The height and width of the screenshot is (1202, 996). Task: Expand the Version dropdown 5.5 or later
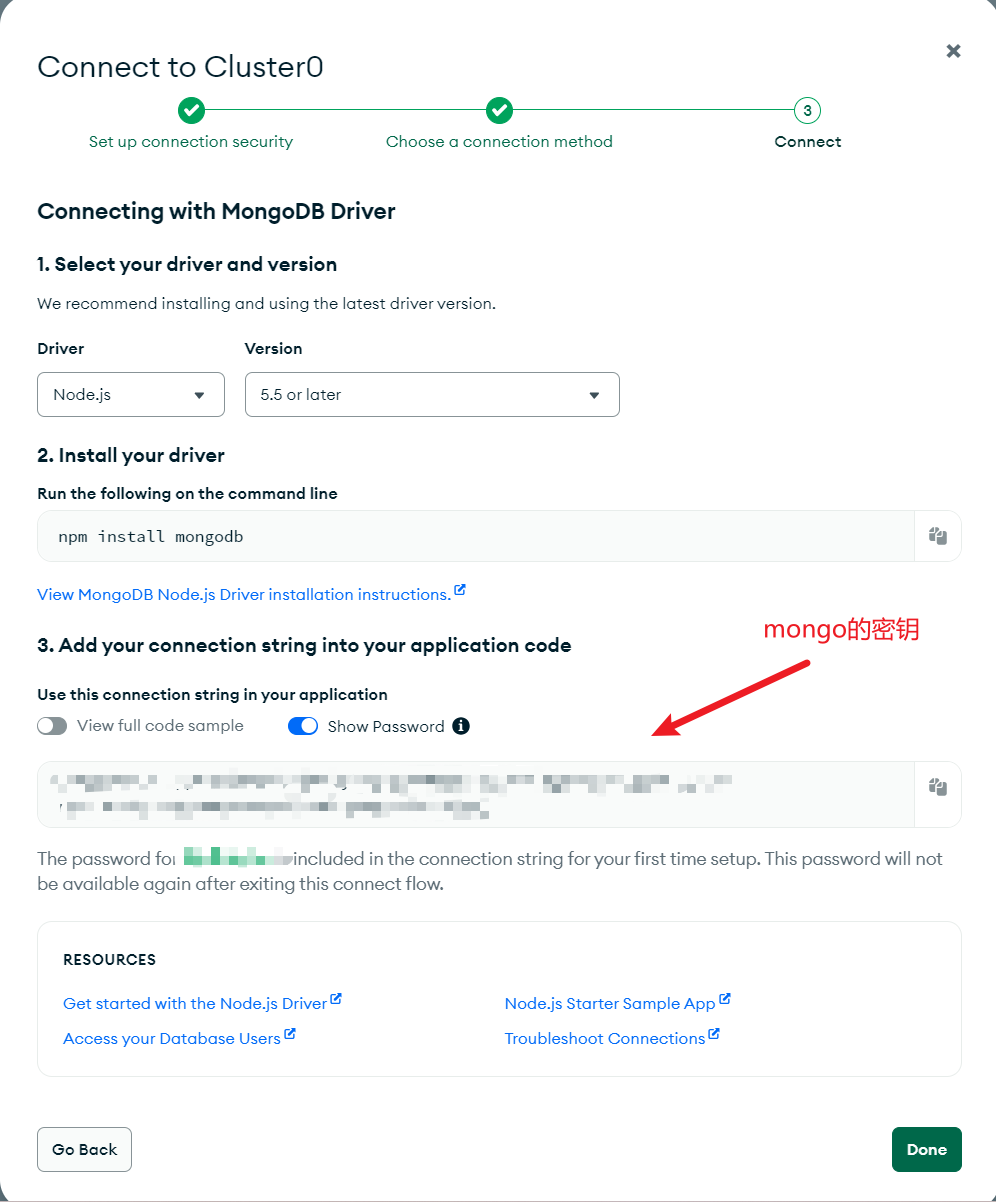431,395
